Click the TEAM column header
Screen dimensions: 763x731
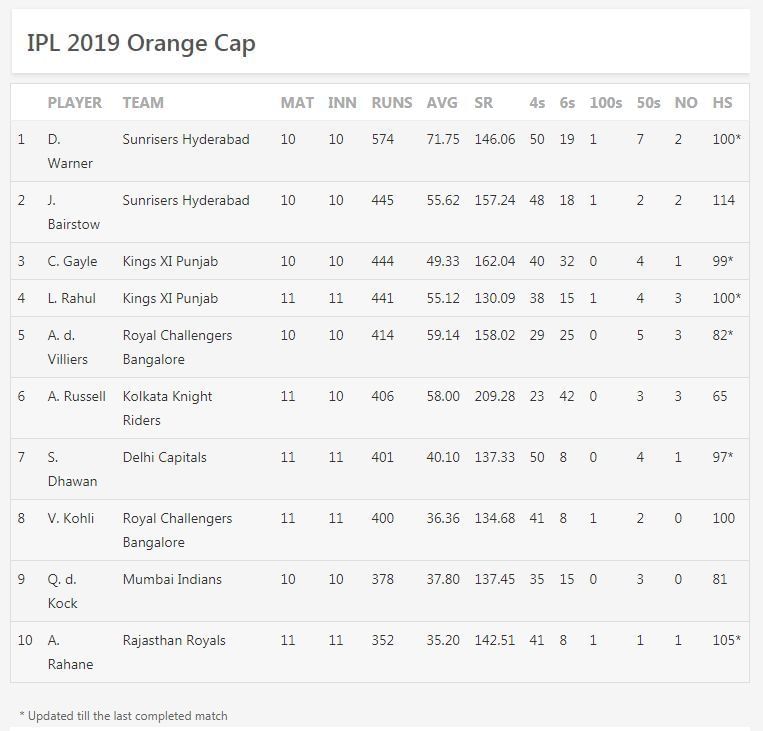coord(143,102)
